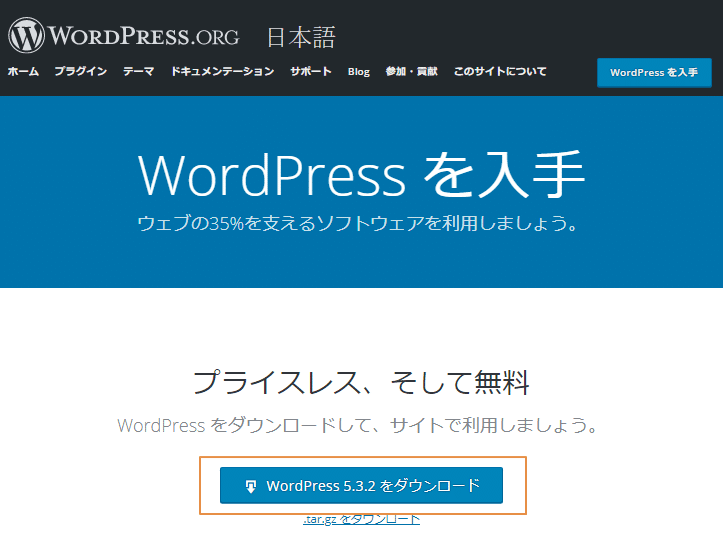Click the large WordPress を入手 heading
Image resolution: width=723 pixels, height=544 pixels.
362,175
